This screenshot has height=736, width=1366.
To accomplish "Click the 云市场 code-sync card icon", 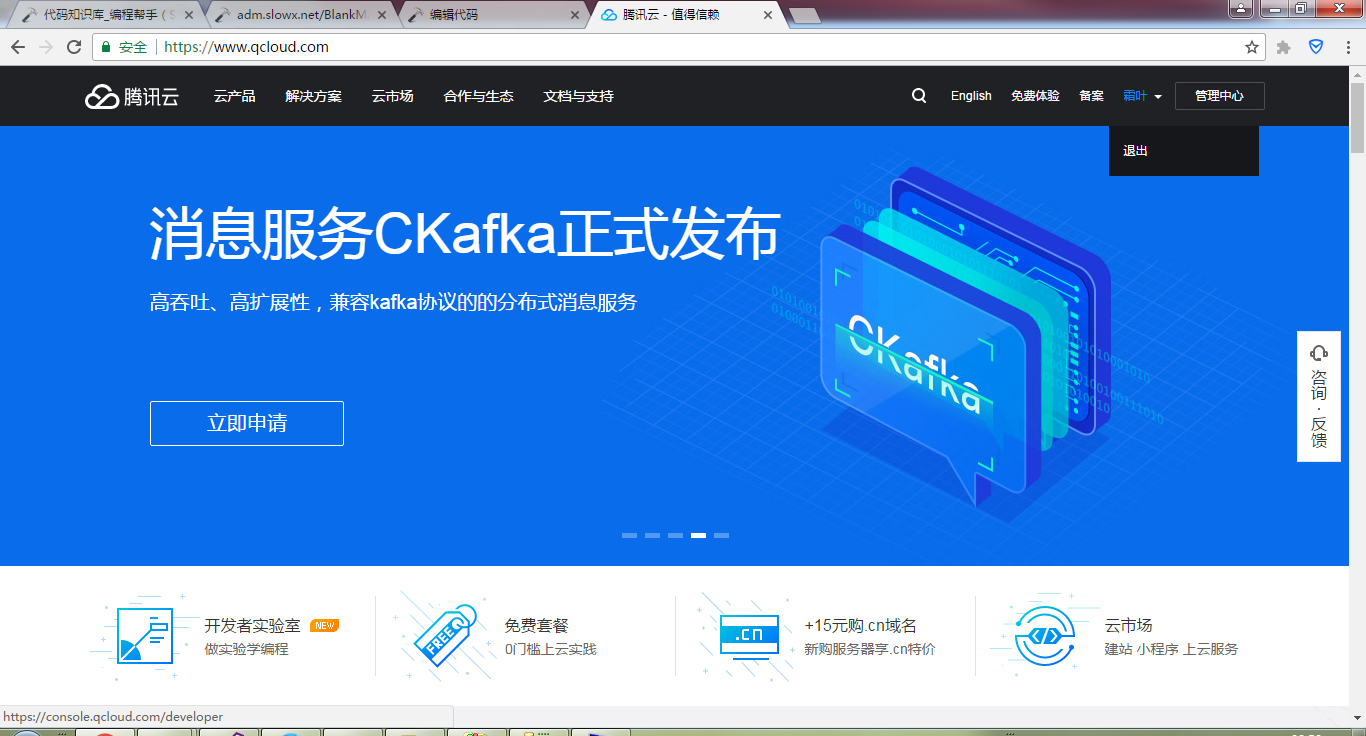I will [x=1045, y=635].
